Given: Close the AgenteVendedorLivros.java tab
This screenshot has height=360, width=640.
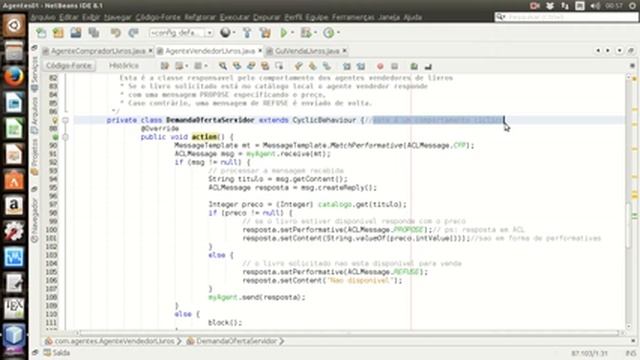Looking at the screenshot, I should (x=260, y=51).
